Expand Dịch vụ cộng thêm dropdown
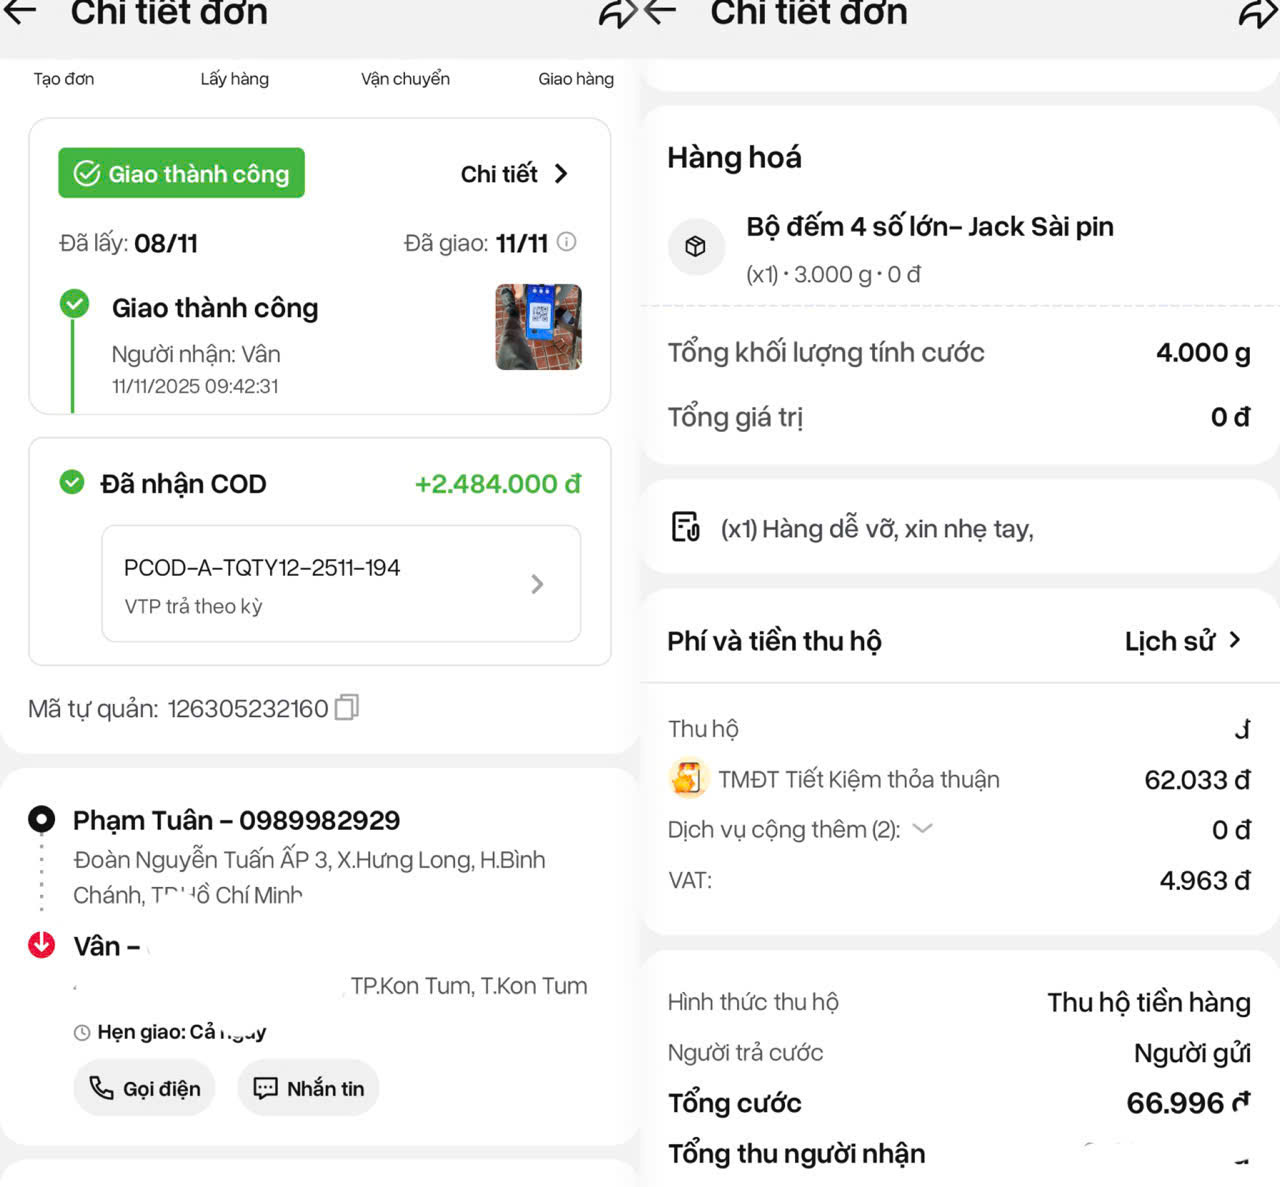Image resolution: width=1280 pixels, height=1187 pixels. (x=923, y=829)
